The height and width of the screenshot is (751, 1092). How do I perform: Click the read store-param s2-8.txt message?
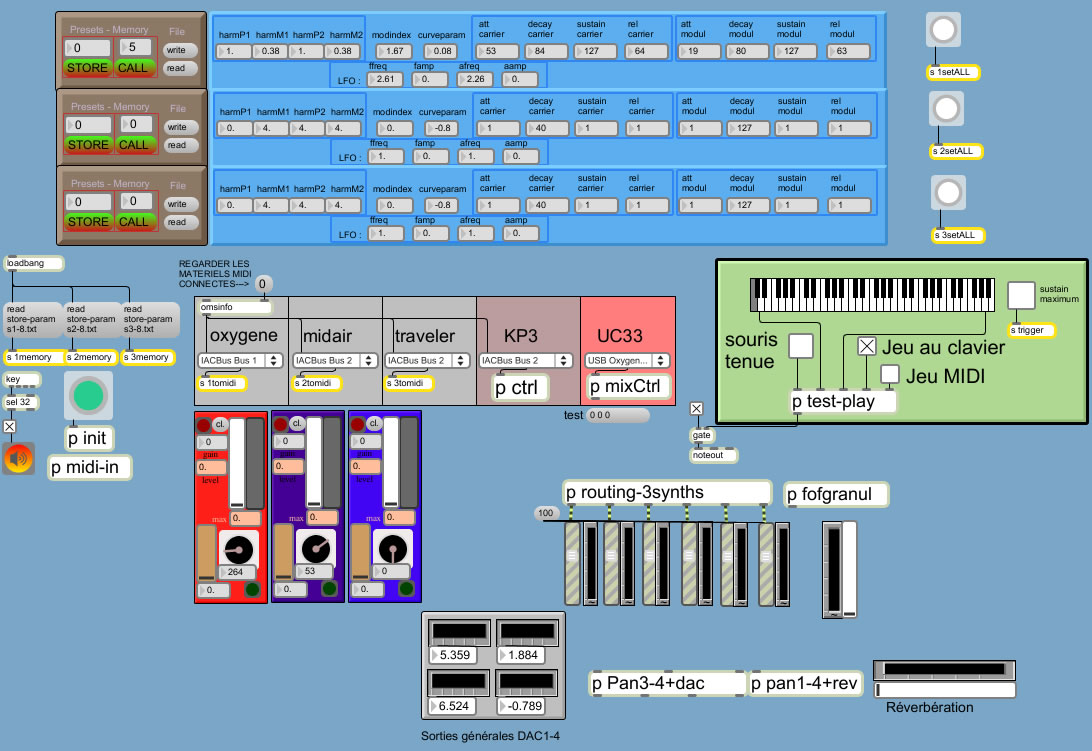tap(92, 319)
